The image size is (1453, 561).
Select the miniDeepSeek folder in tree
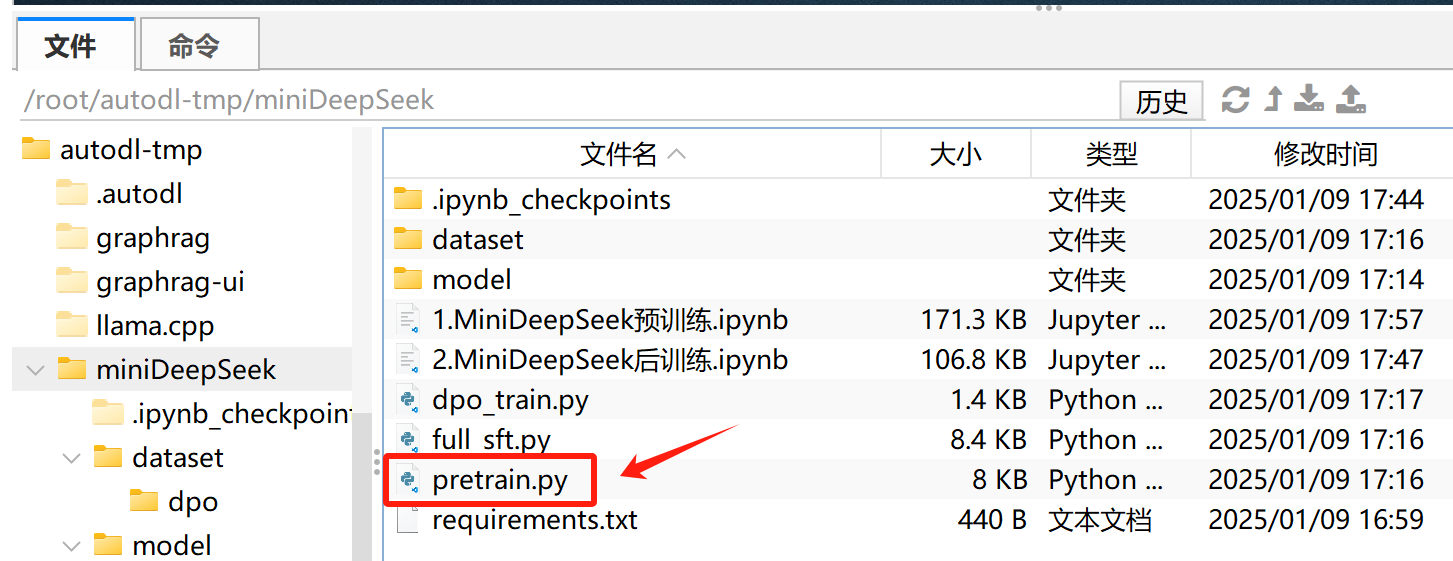coord(186,370)
